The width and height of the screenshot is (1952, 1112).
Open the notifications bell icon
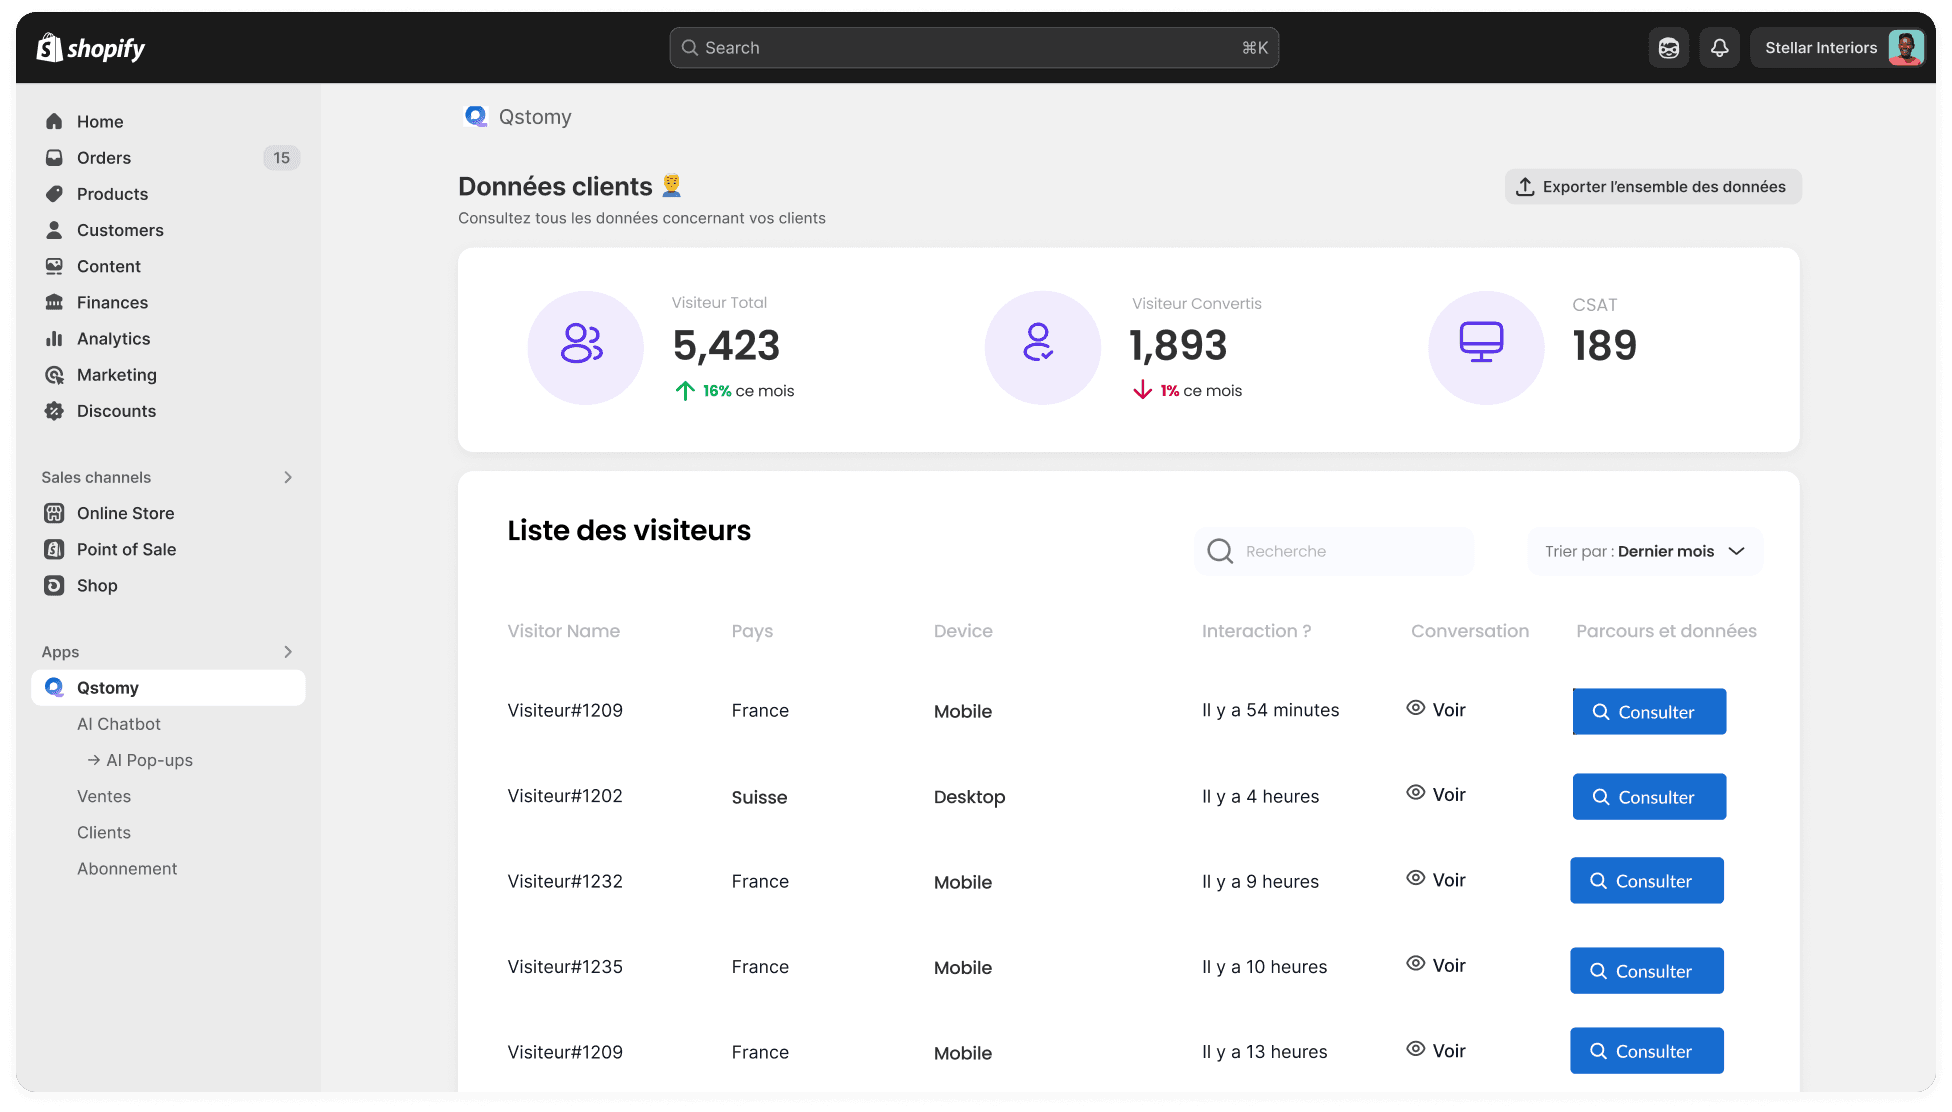tap(1719, 48)
